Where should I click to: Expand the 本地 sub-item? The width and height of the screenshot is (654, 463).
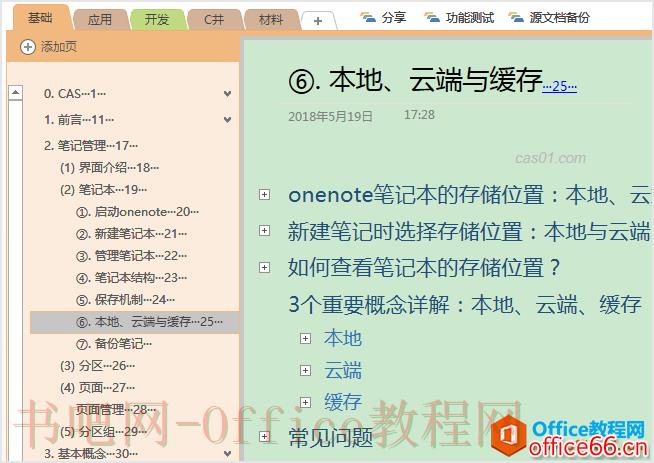[x=305, y=338]
